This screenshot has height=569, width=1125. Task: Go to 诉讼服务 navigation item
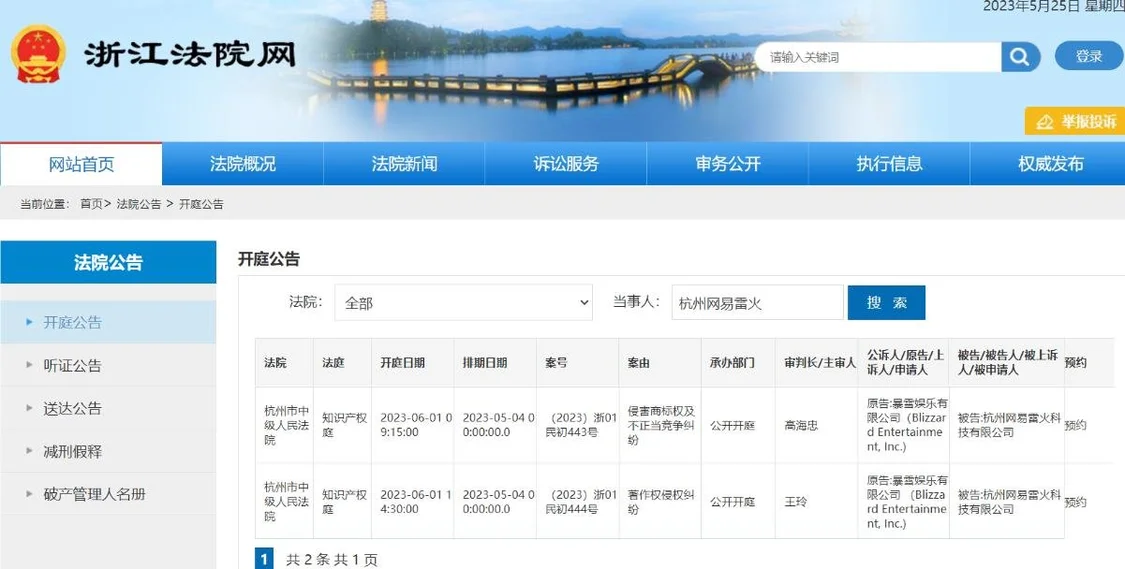click(566, 164)
